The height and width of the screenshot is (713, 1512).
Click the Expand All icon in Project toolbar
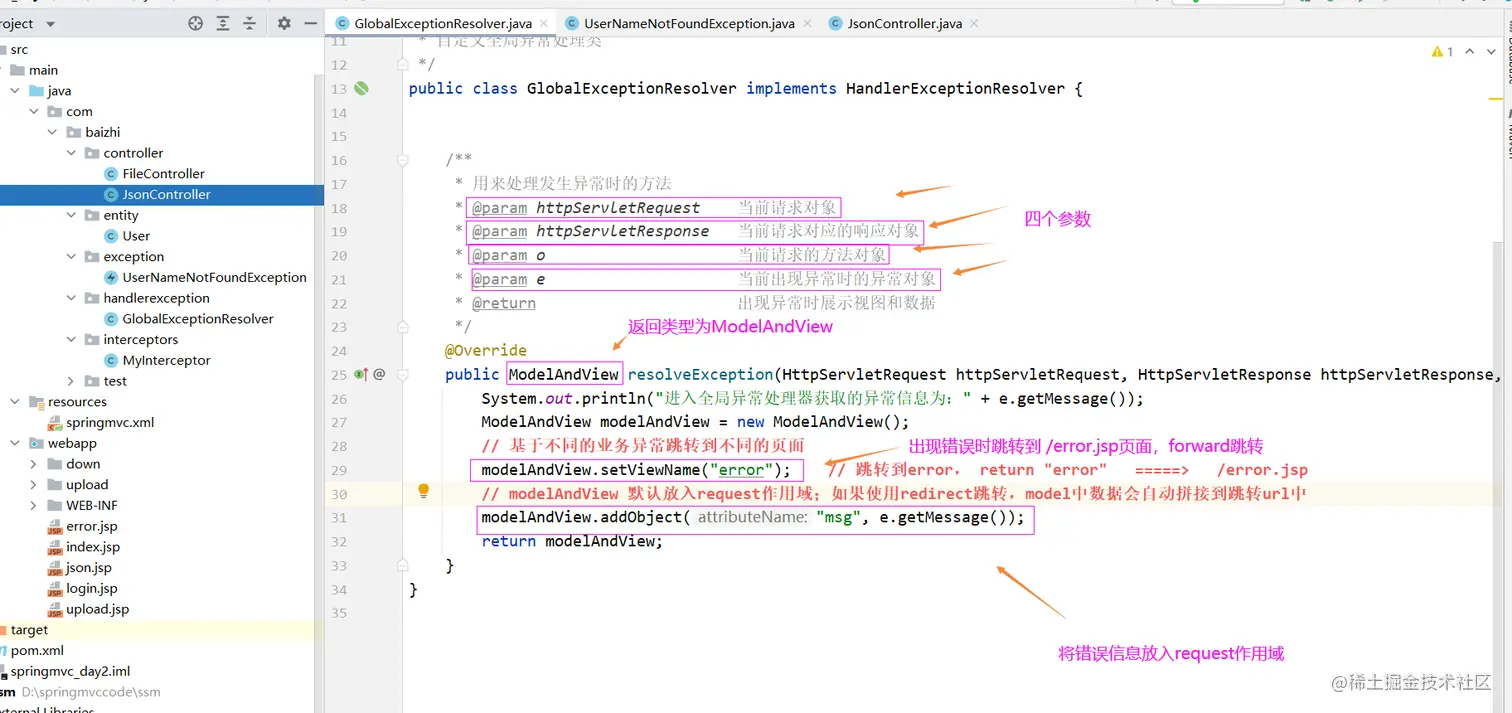point(223,23)
